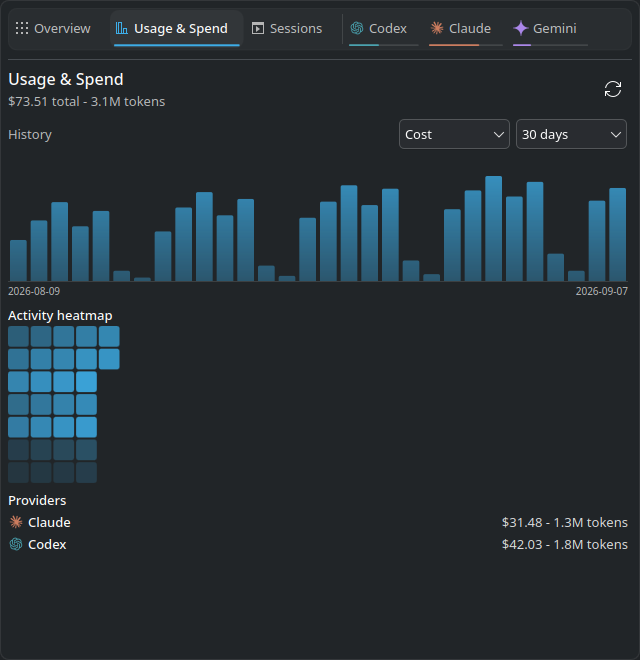
Task: Click the Gemini sparkle icon
Action: pos(521,28)
